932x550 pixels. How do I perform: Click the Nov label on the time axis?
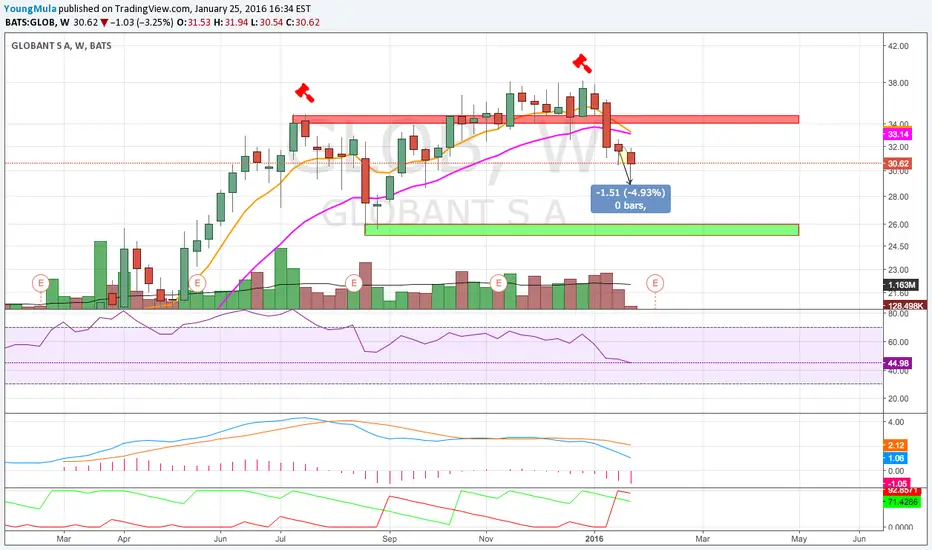click(x=486, y=539)
